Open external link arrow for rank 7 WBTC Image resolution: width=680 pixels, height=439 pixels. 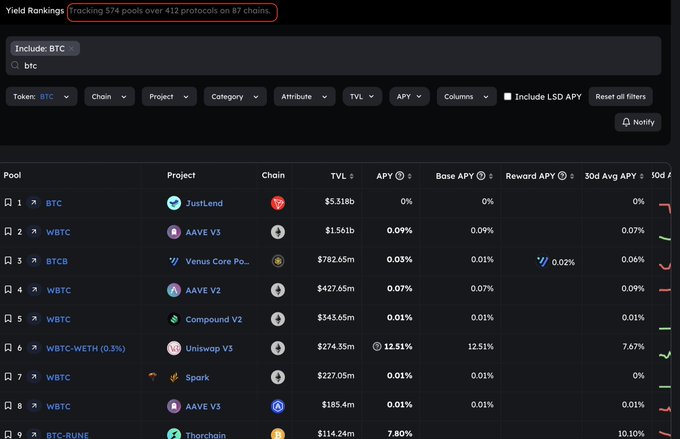[34, 377]
